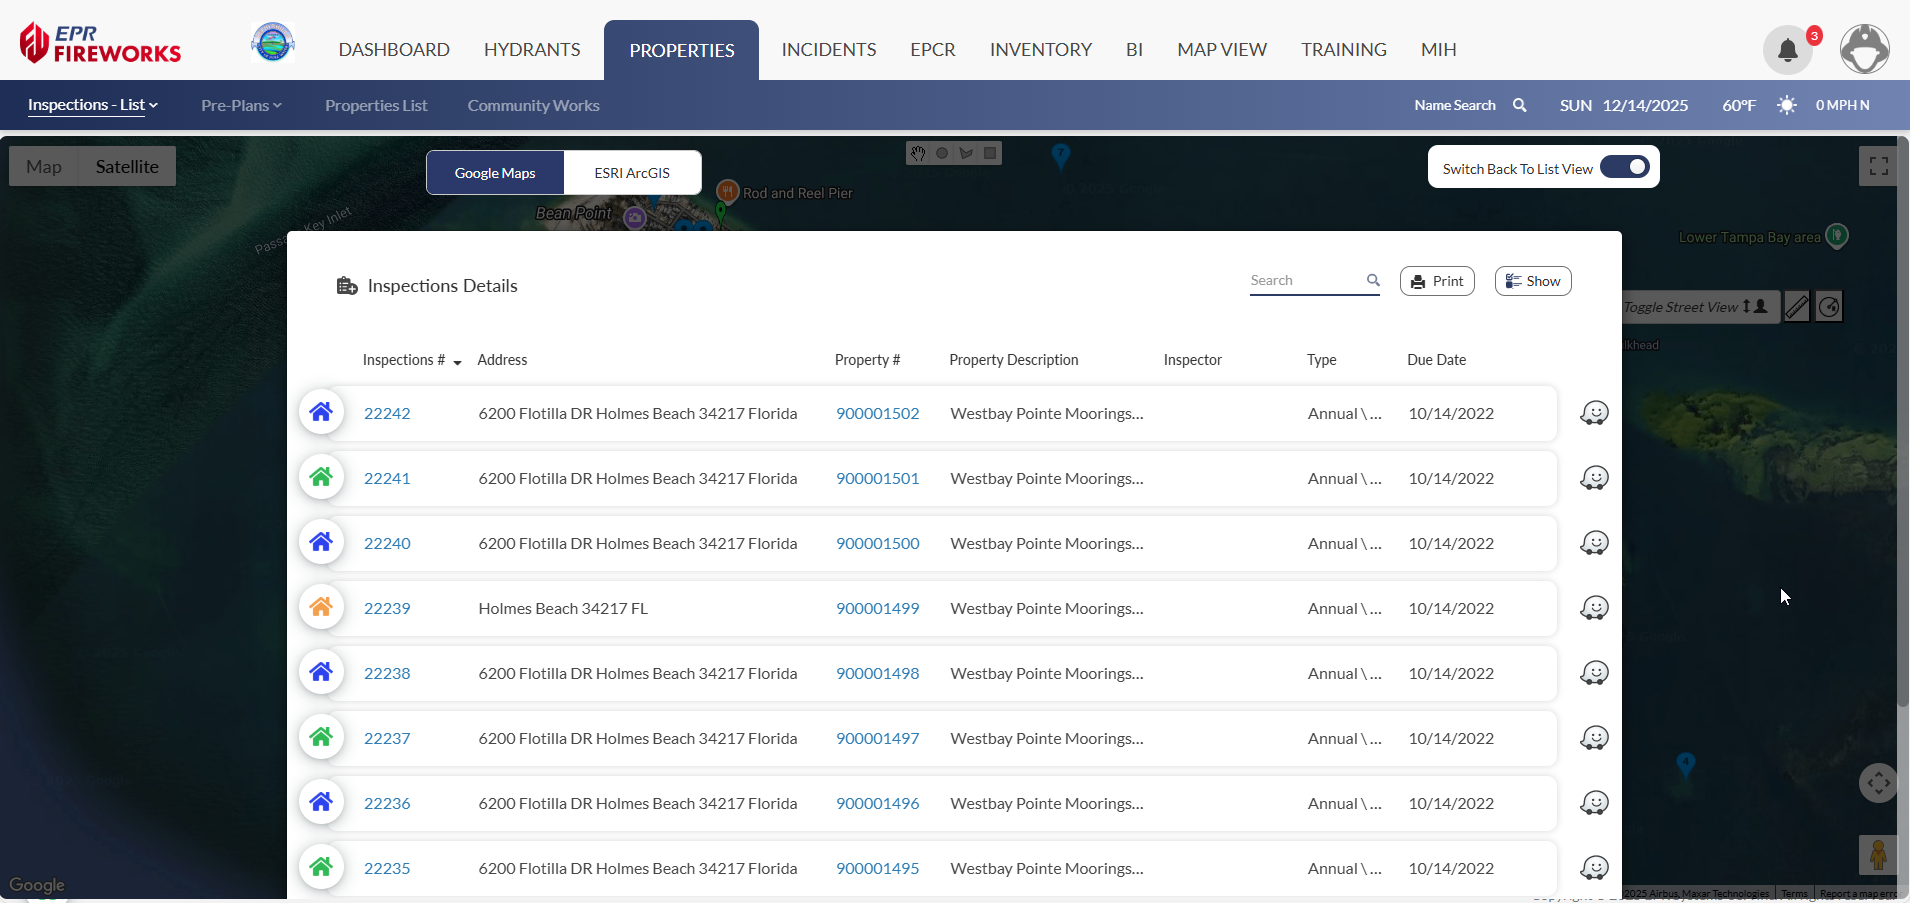Click the Print button
This screenshot has width=1910, height=903.
point(1437,281)
